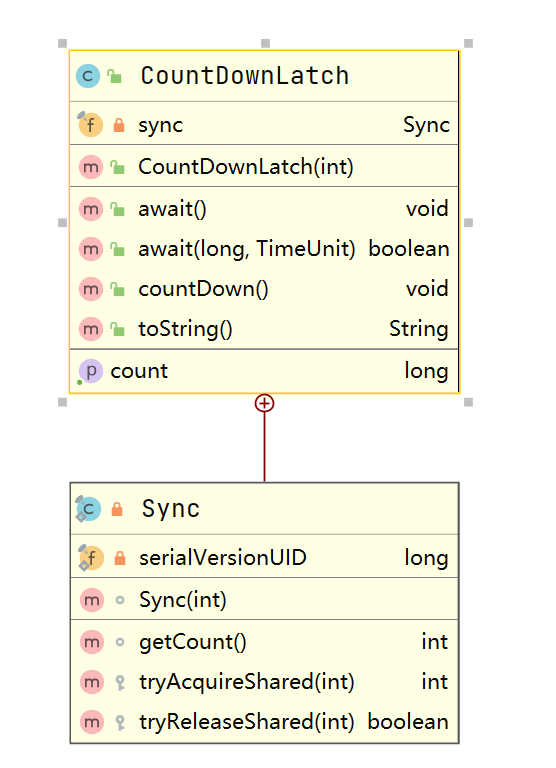Click the top-left selection handle

pos(62,43)
